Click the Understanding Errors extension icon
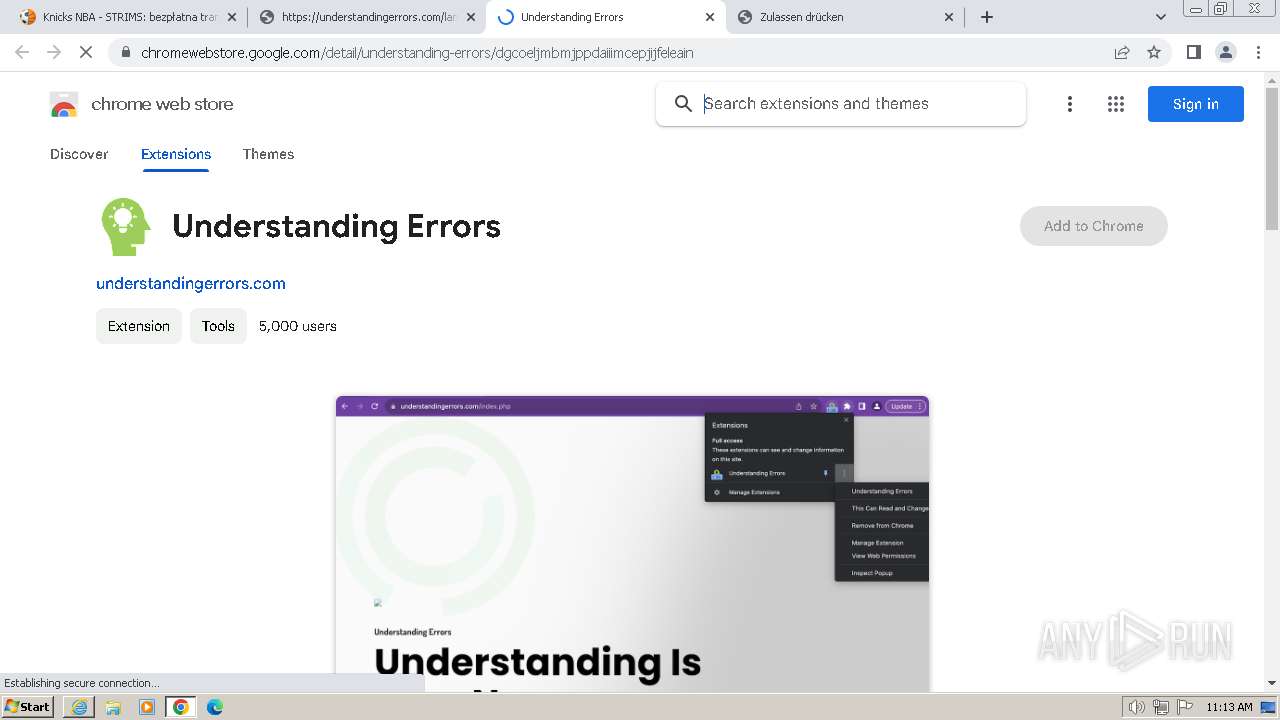 [125, 226]
